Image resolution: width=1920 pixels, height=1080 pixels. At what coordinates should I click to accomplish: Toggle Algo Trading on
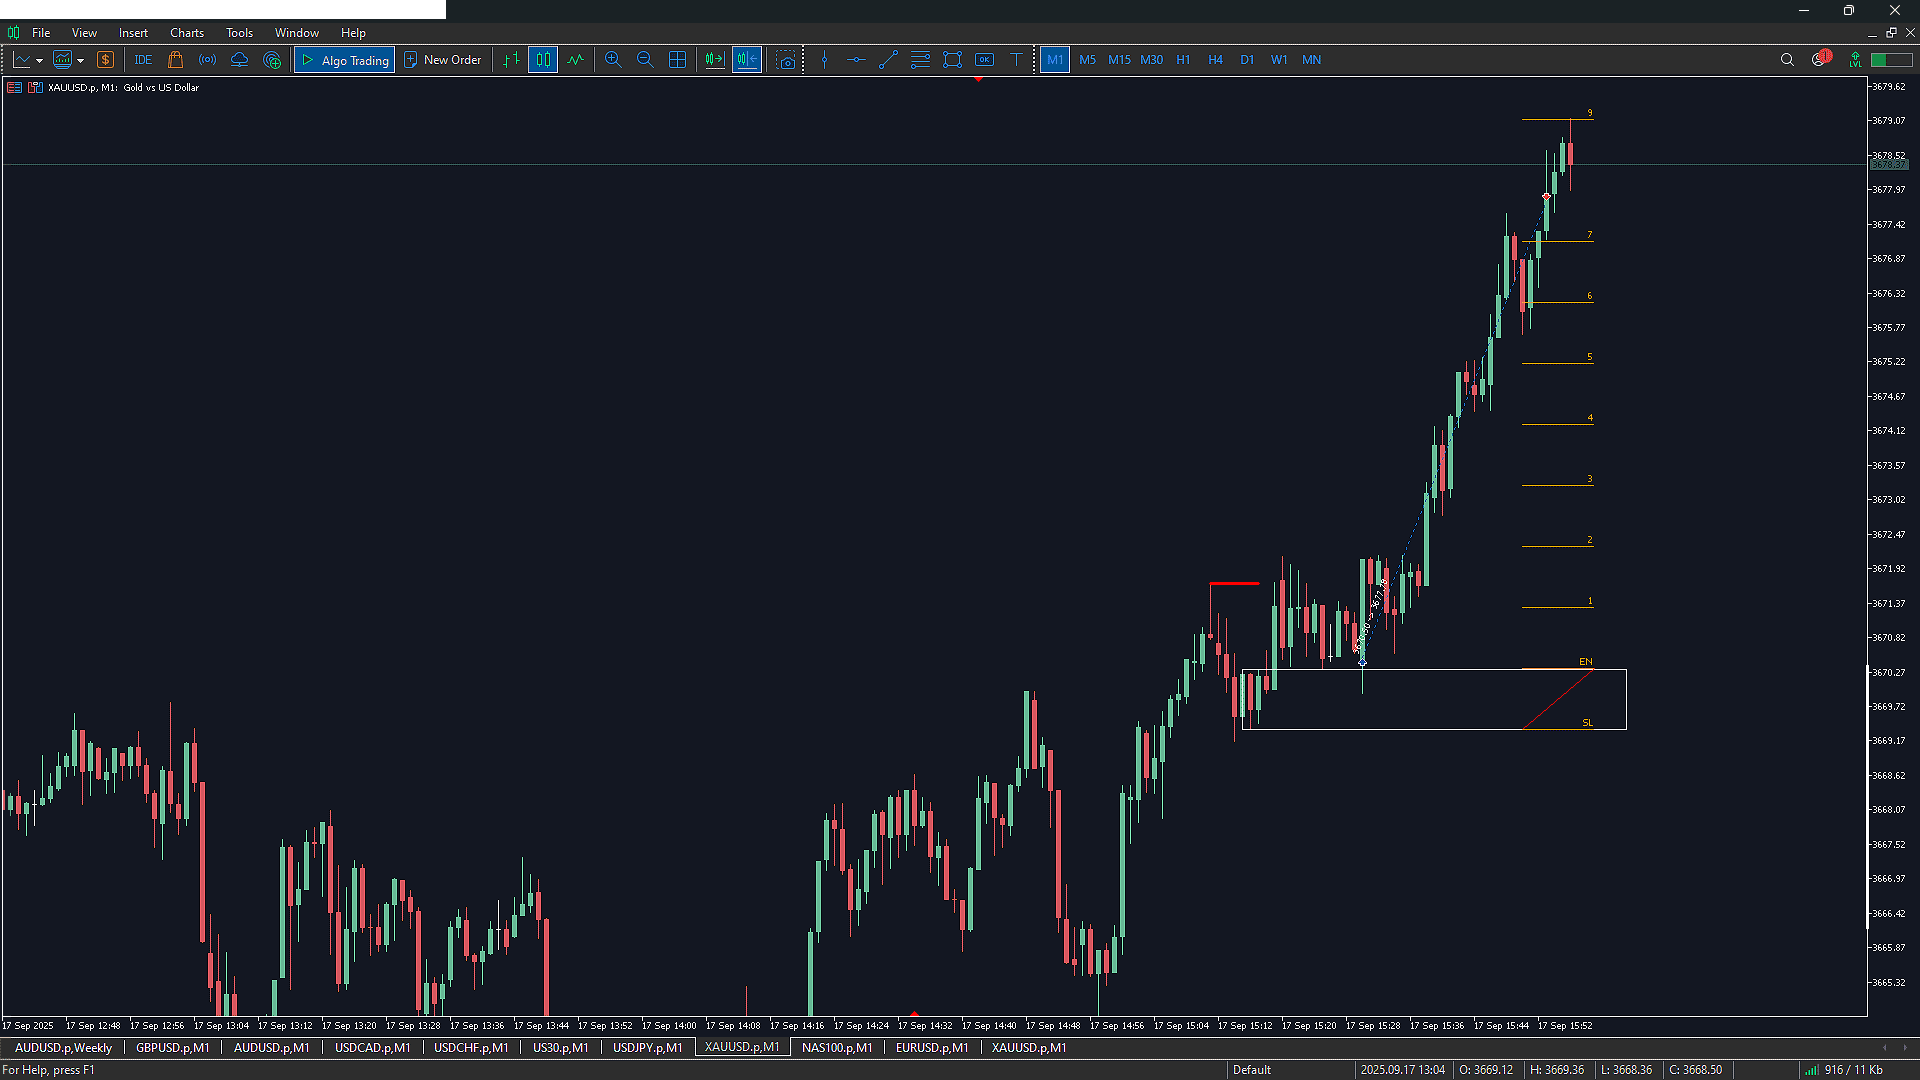tap(345, 60)
